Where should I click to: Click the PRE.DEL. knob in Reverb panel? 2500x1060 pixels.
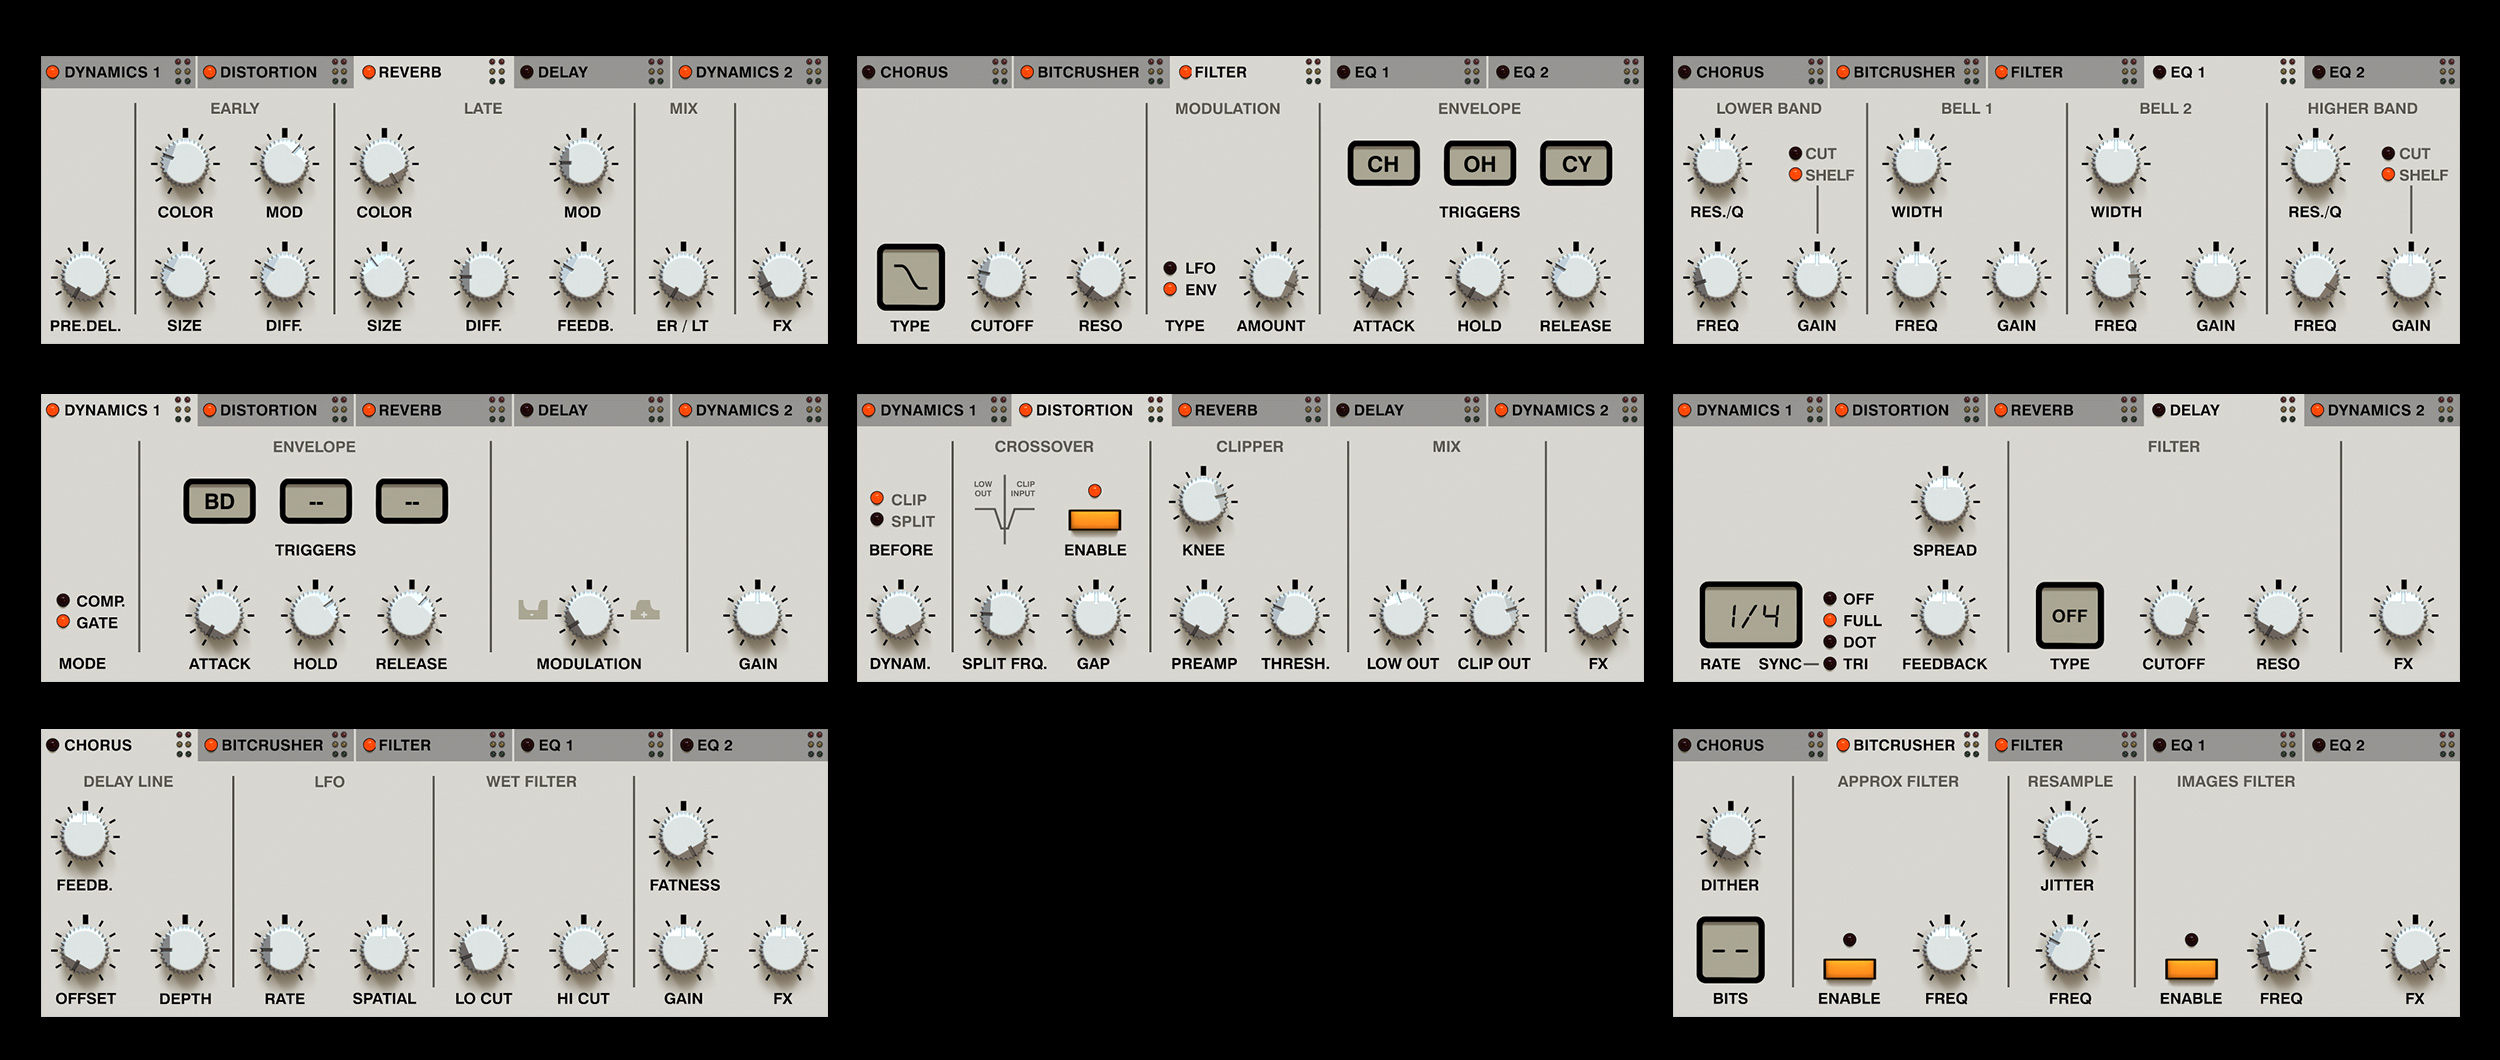pos(85,278)
